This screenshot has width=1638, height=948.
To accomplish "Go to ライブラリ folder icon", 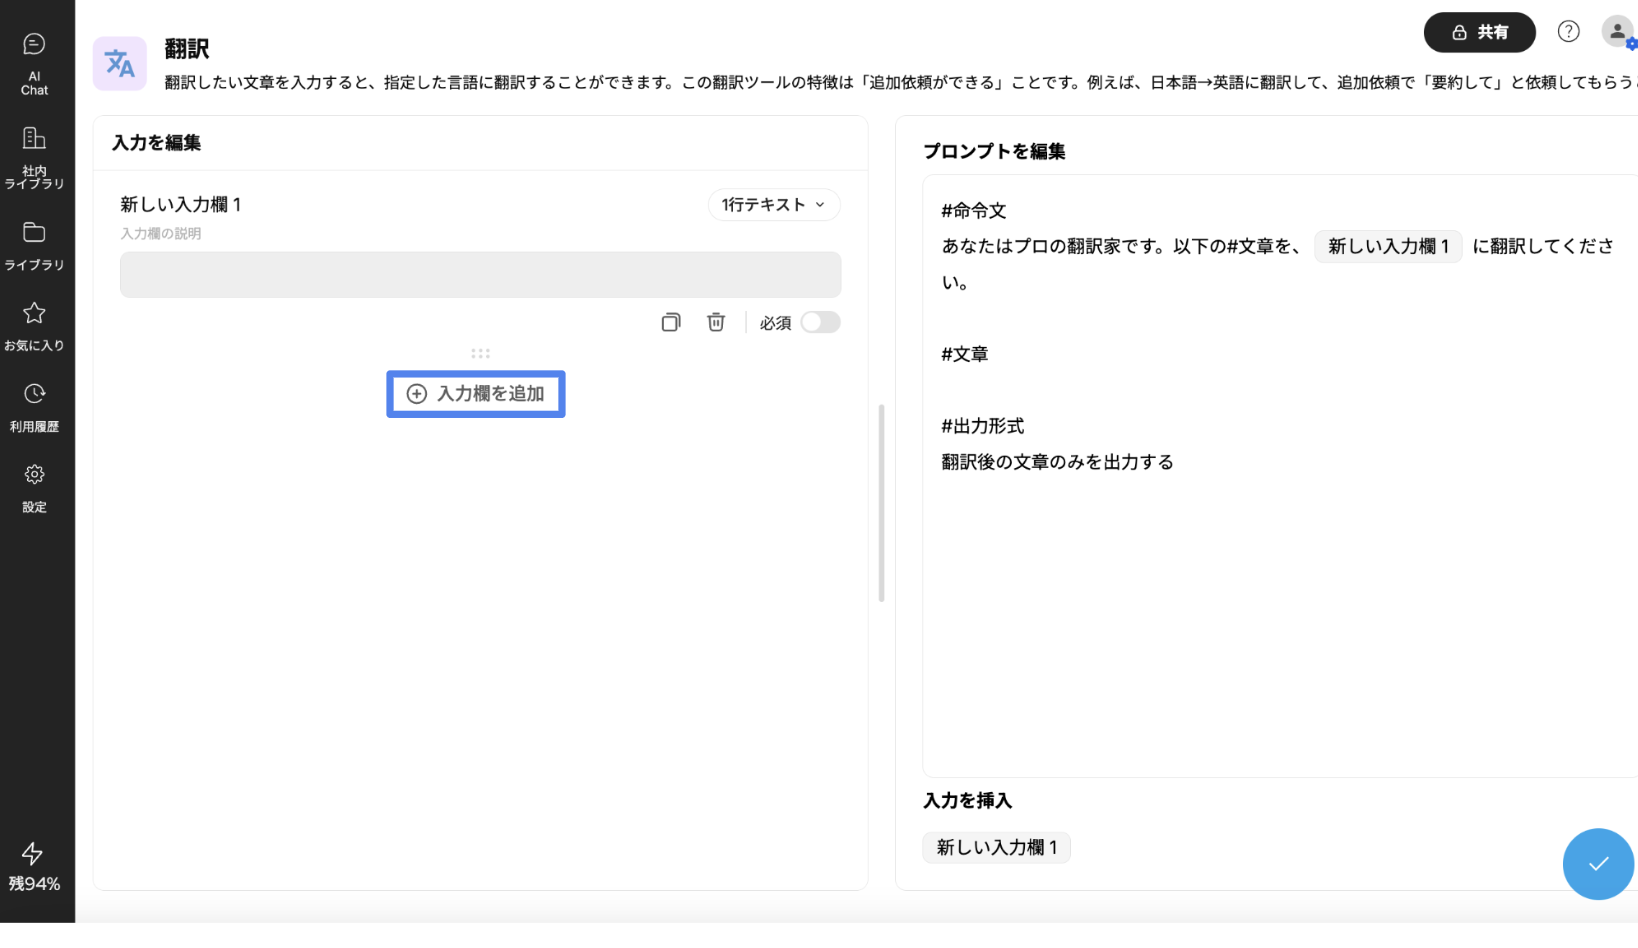I will (x=34, y=244).
